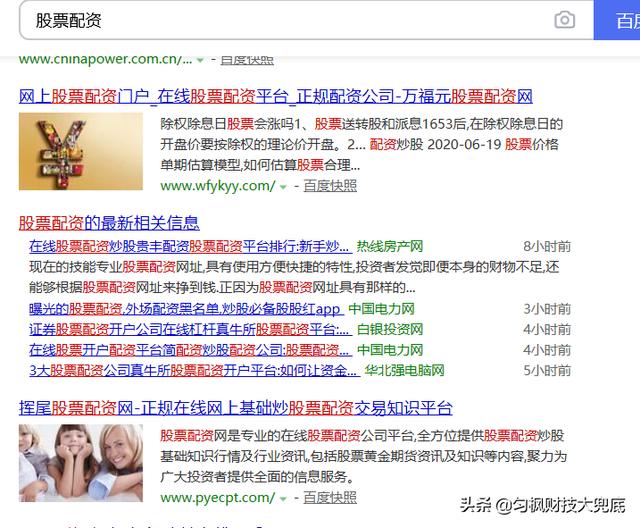
Task: Expand dropdown arrow next to www.chinapower.com.cn
Action: pyautogui.click(x=200, y=60)
